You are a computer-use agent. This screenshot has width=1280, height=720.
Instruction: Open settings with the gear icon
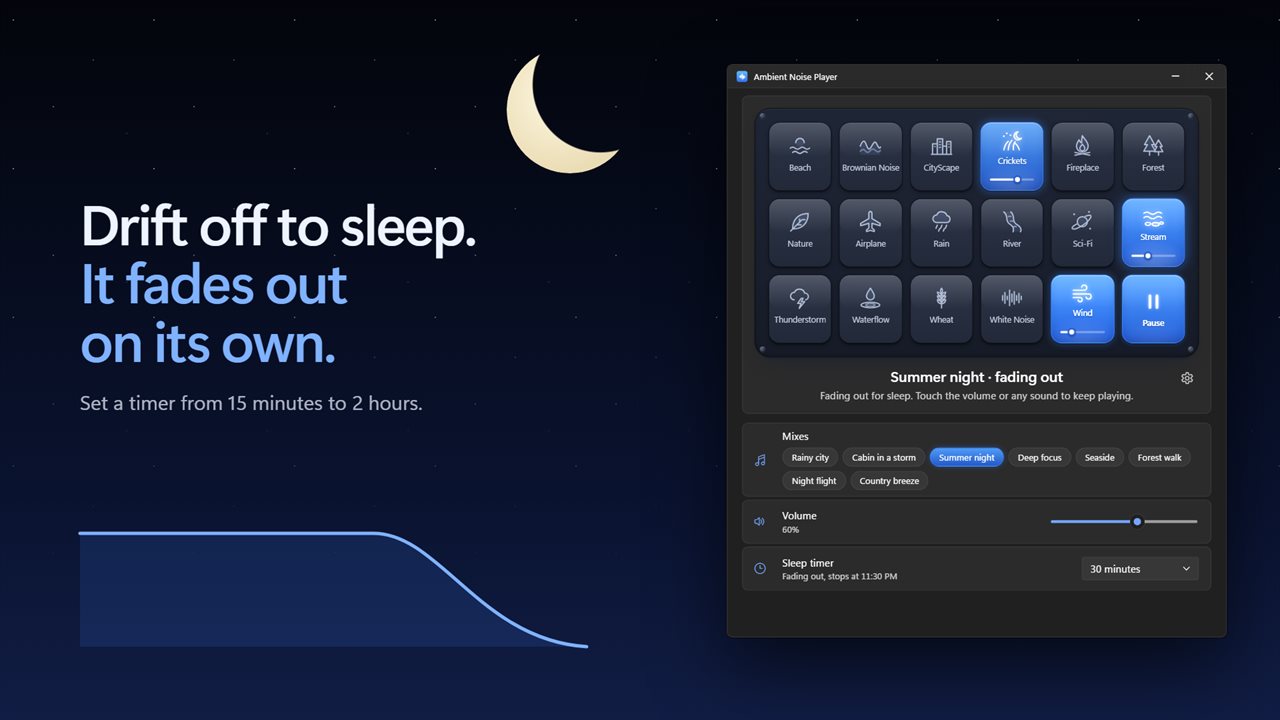[x=1187, y=378]
